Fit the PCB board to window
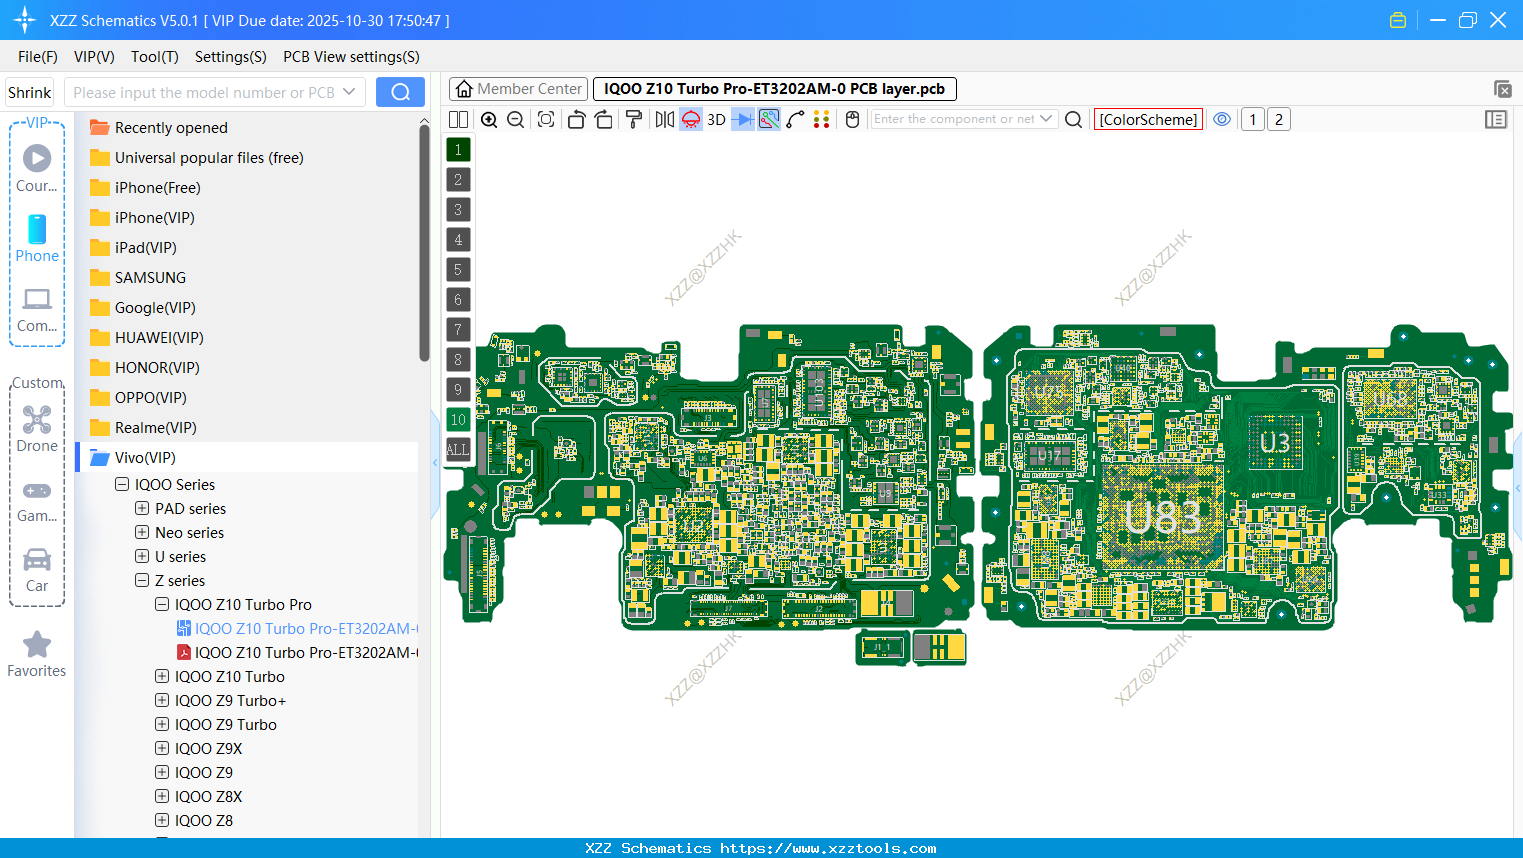The height and width of the screenshot is (858, 1523). pyautogui.click(x=546, y=119)
